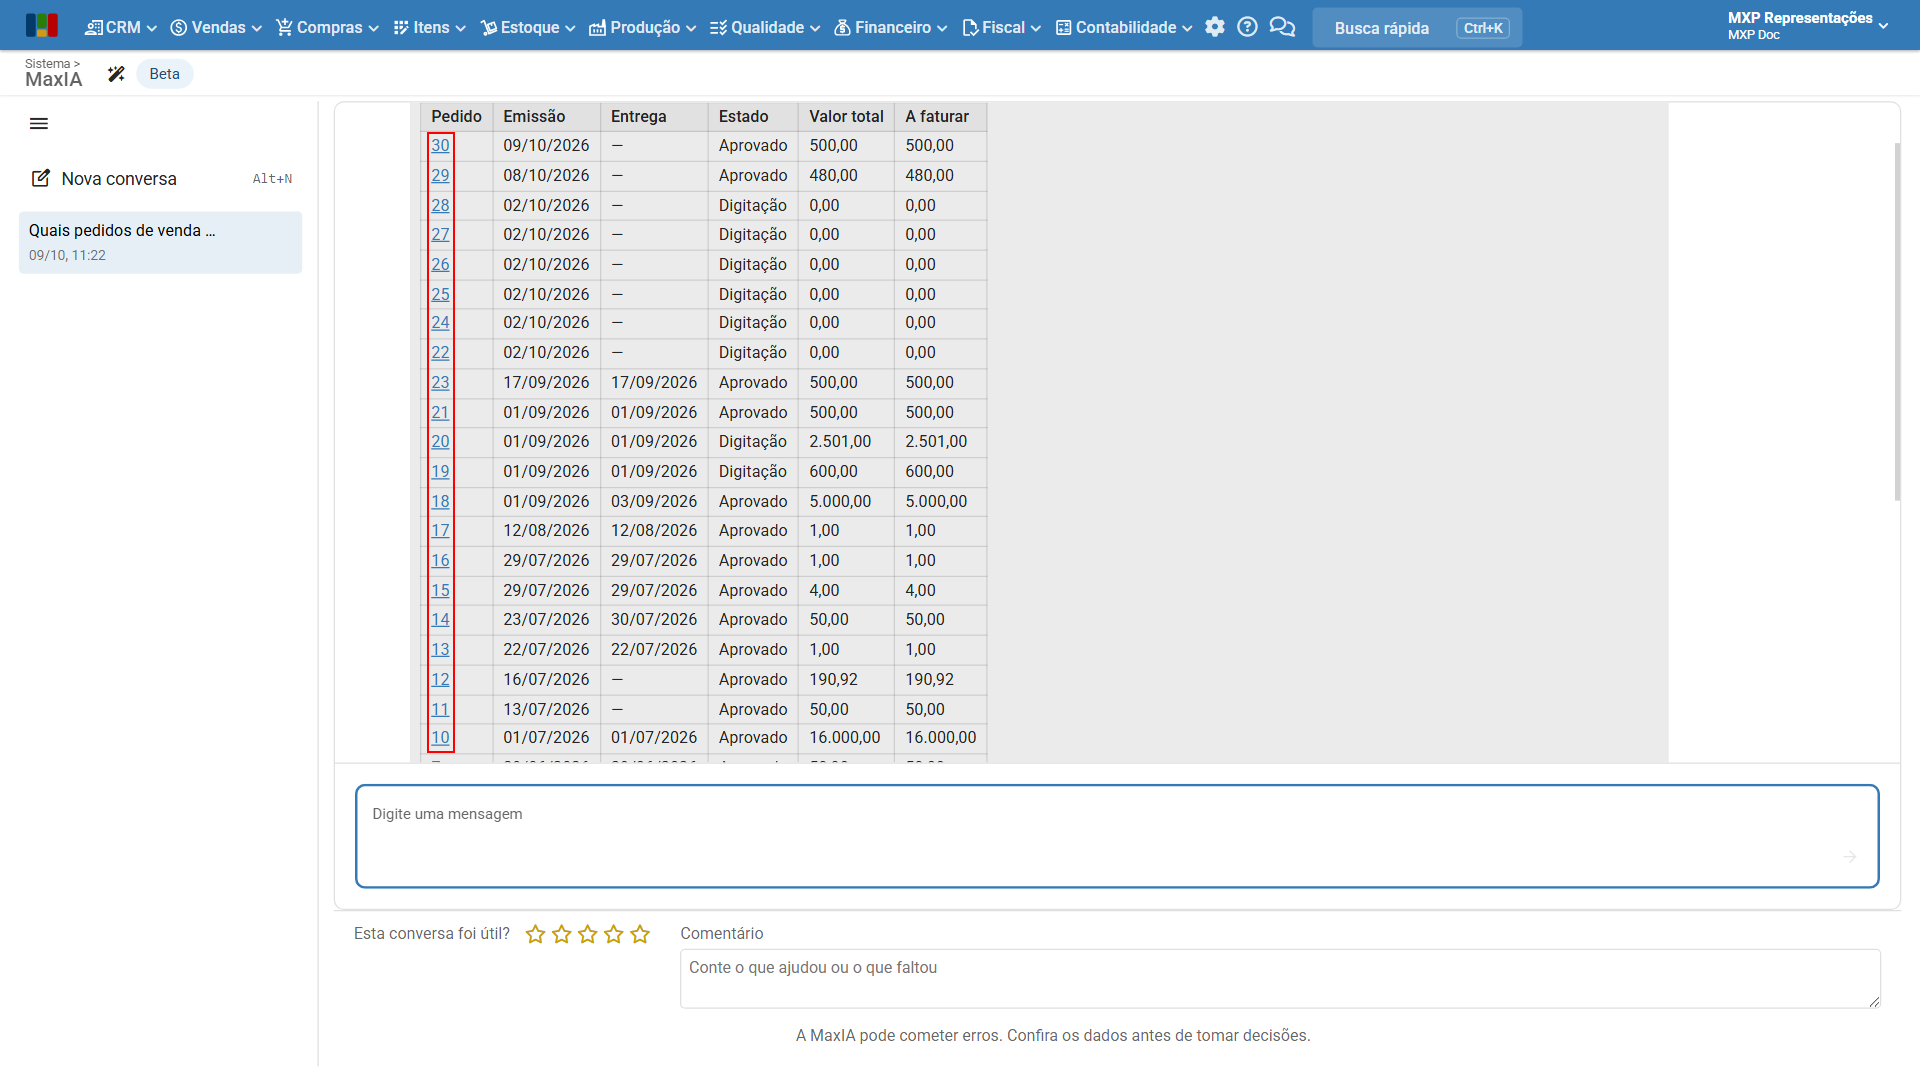Expand the Estoque menu
The width and height of the screenshot is (1920, 1080).
tap(528, 27)
